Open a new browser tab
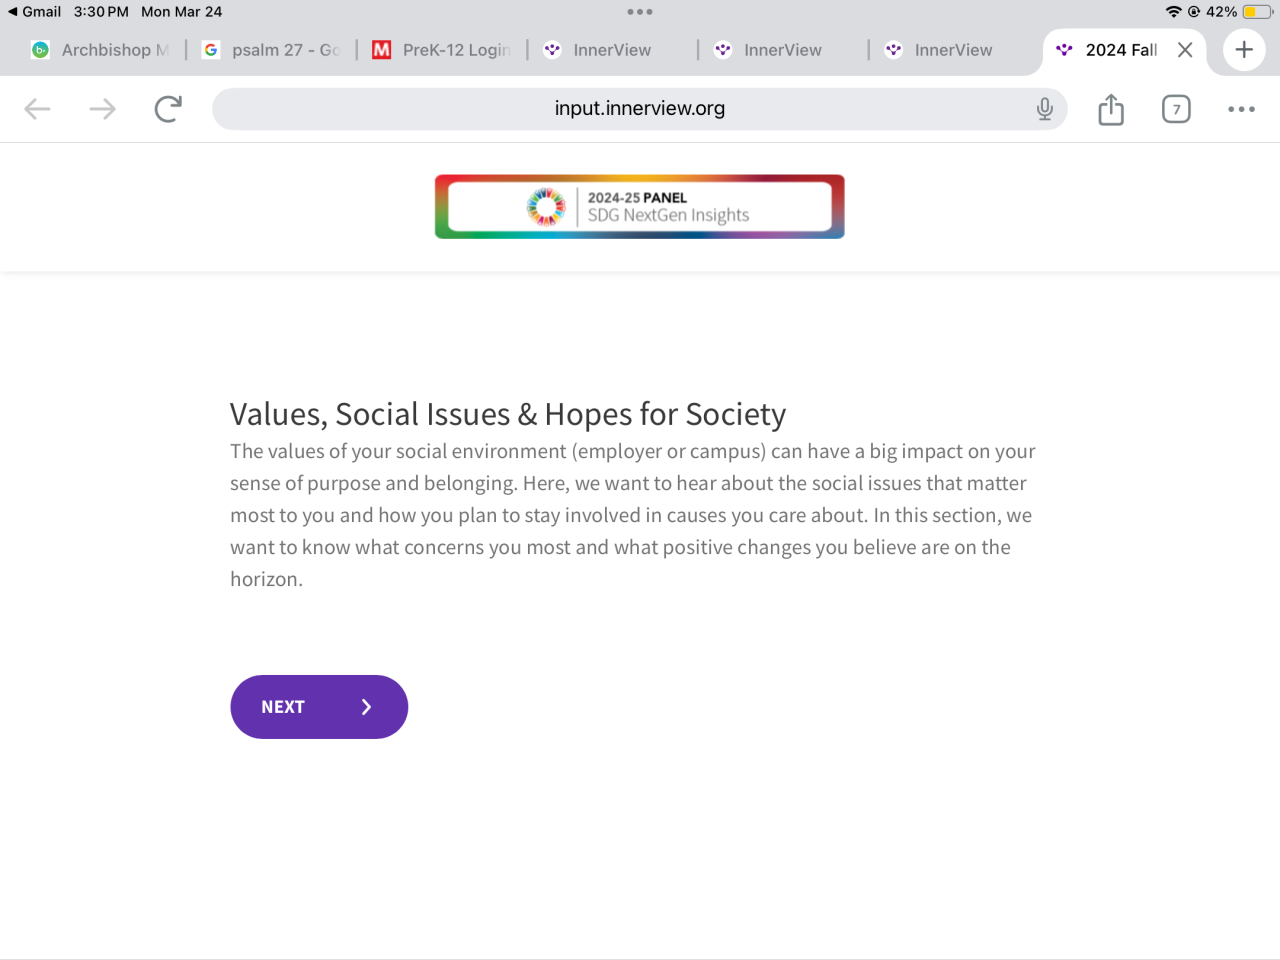The height and width of the screenshot is (960, 1280). [1244, 50]
